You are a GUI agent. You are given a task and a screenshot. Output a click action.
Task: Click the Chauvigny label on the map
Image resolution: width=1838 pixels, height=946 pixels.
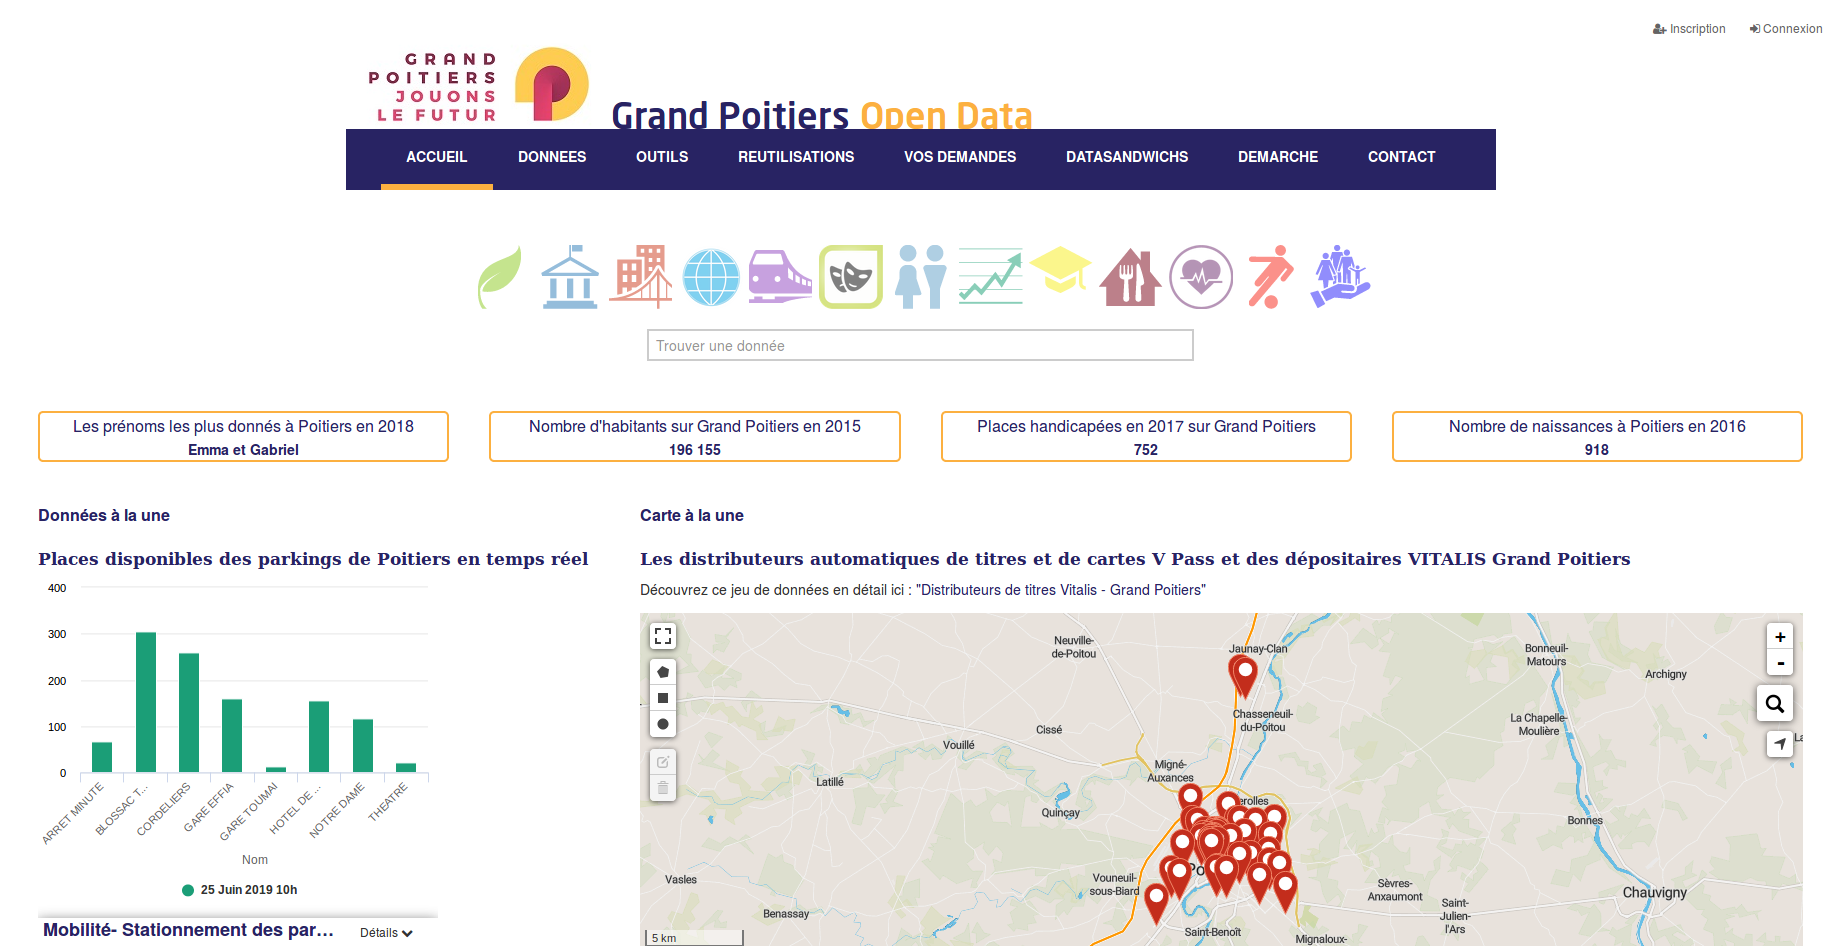click(x=1654, y=893)
